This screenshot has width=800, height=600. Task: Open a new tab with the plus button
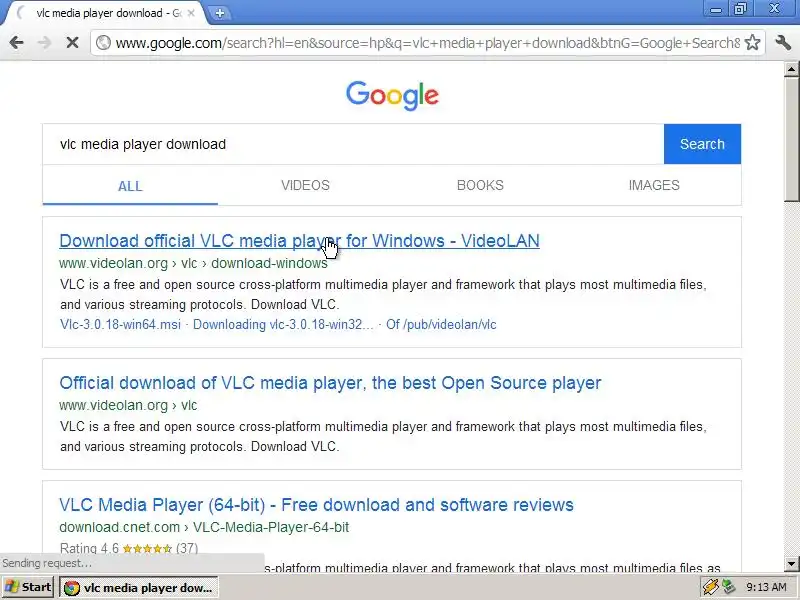point(220,13)
